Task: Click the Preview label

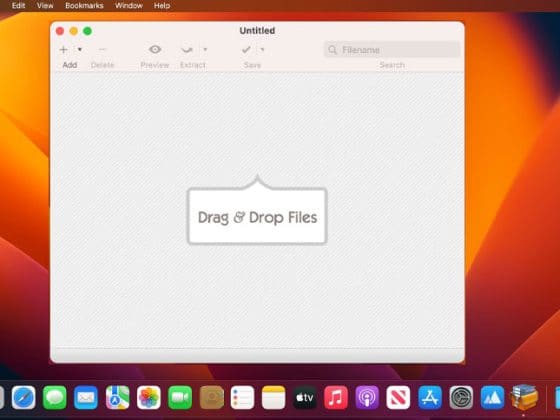Action: coord(155,65)
